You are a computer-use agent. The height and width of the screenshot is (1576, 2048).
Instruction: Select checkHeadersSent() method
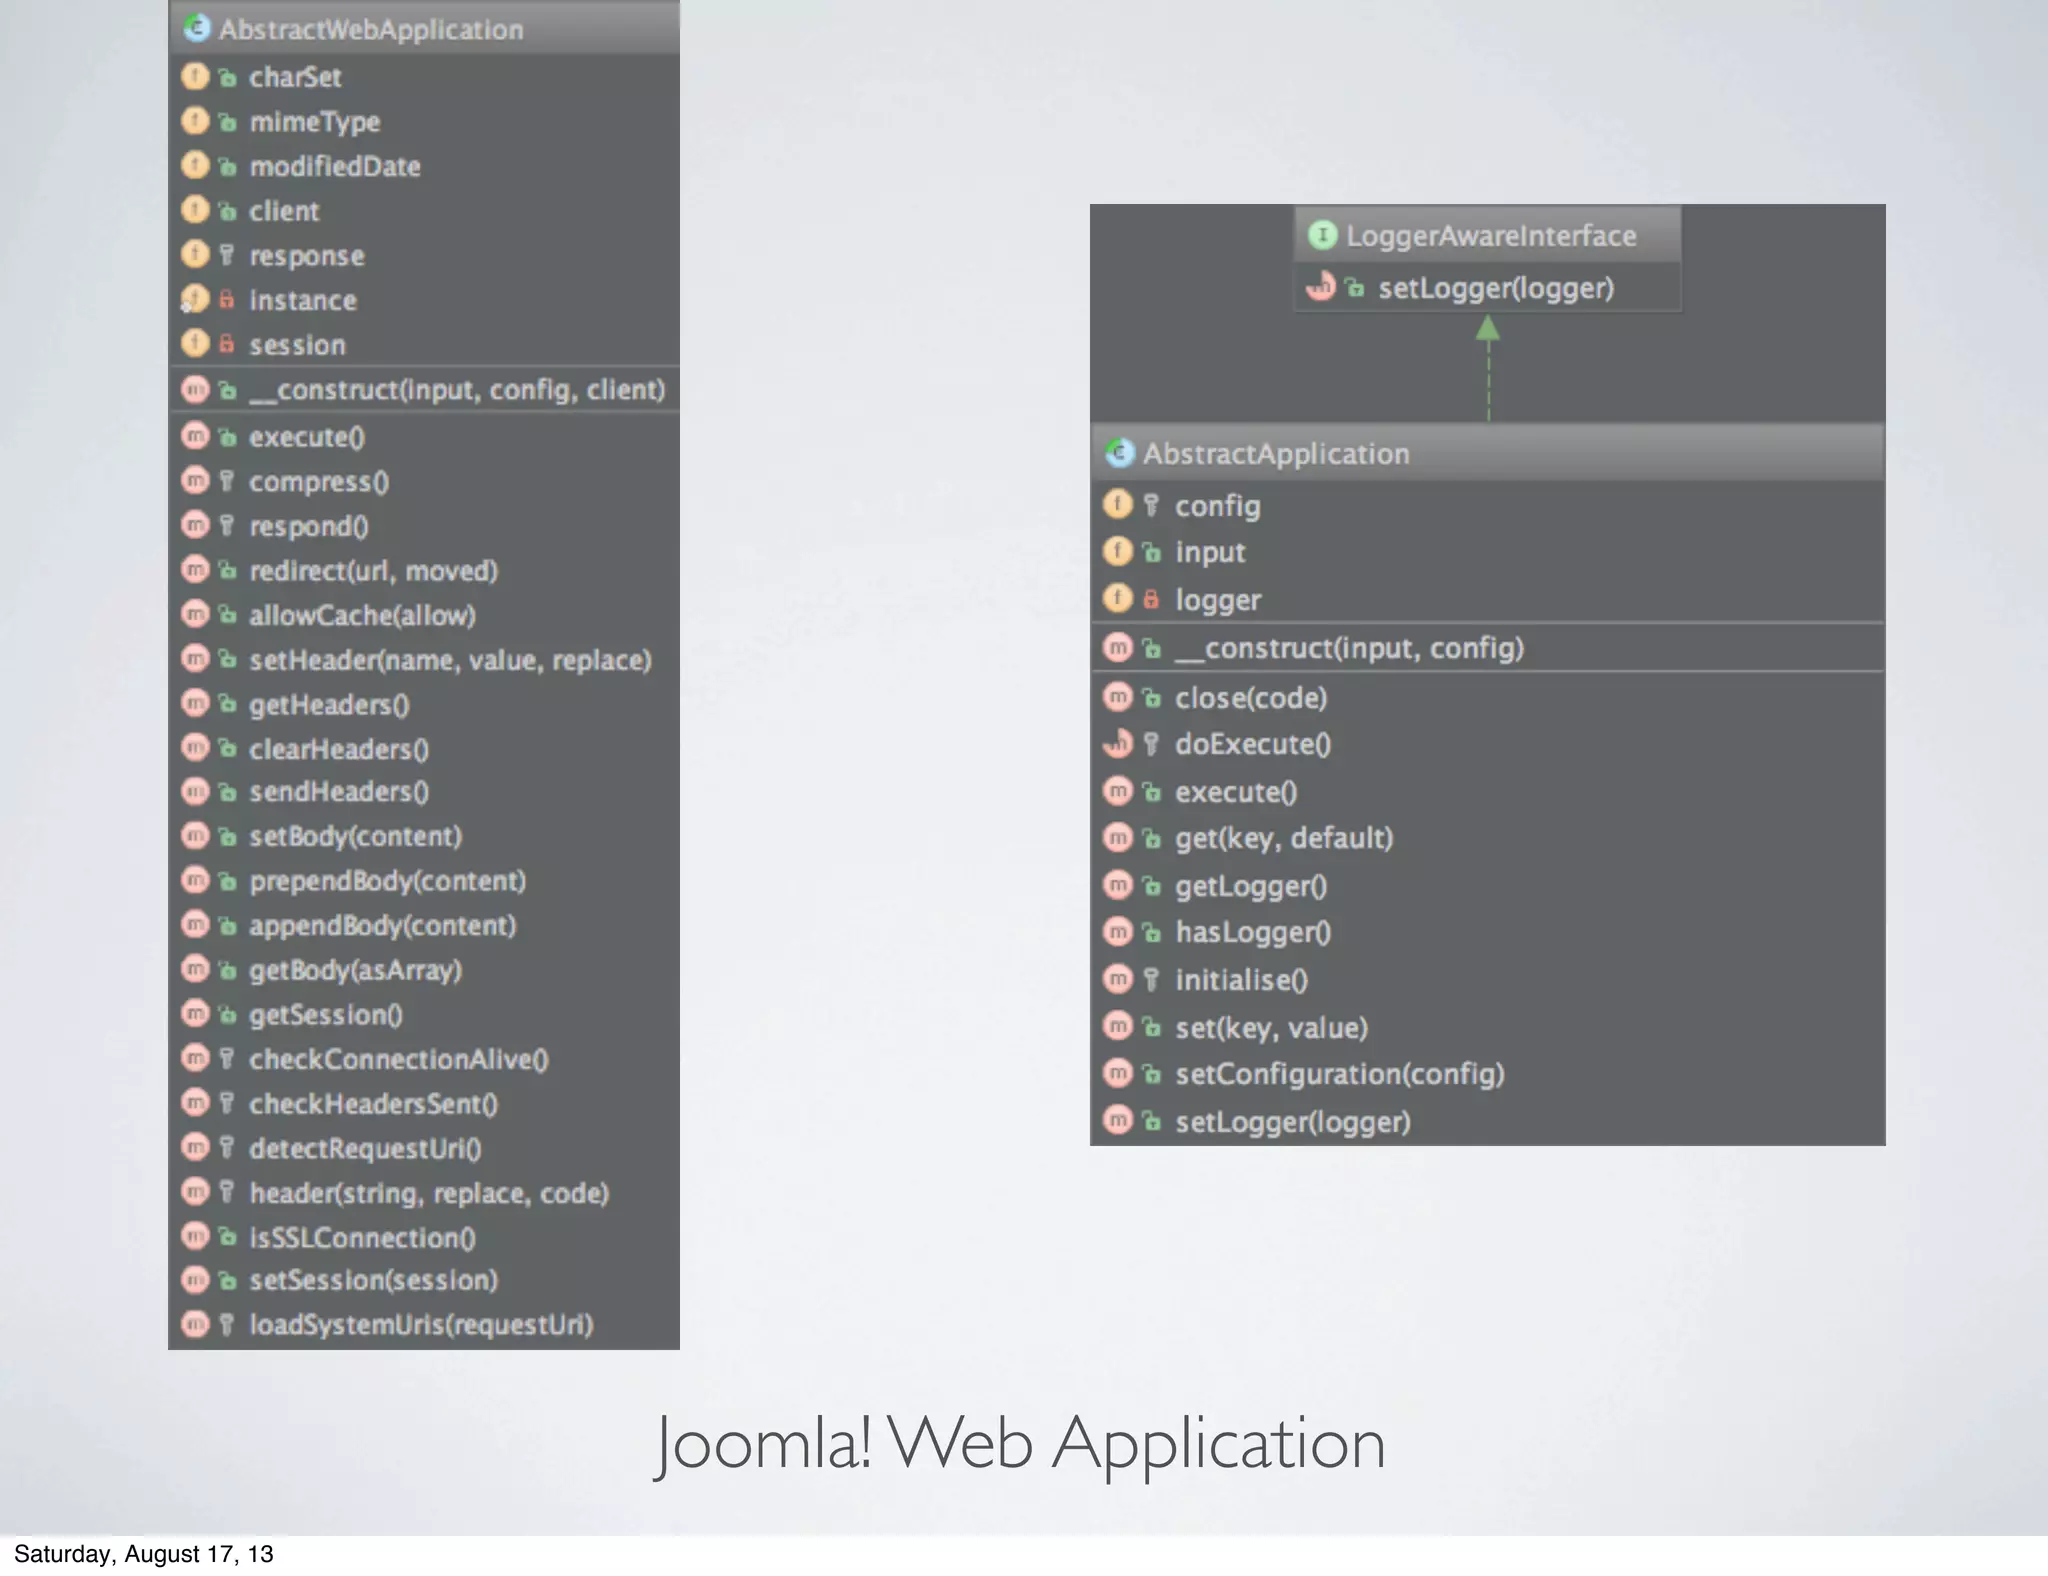click(x=425, y=1103)
